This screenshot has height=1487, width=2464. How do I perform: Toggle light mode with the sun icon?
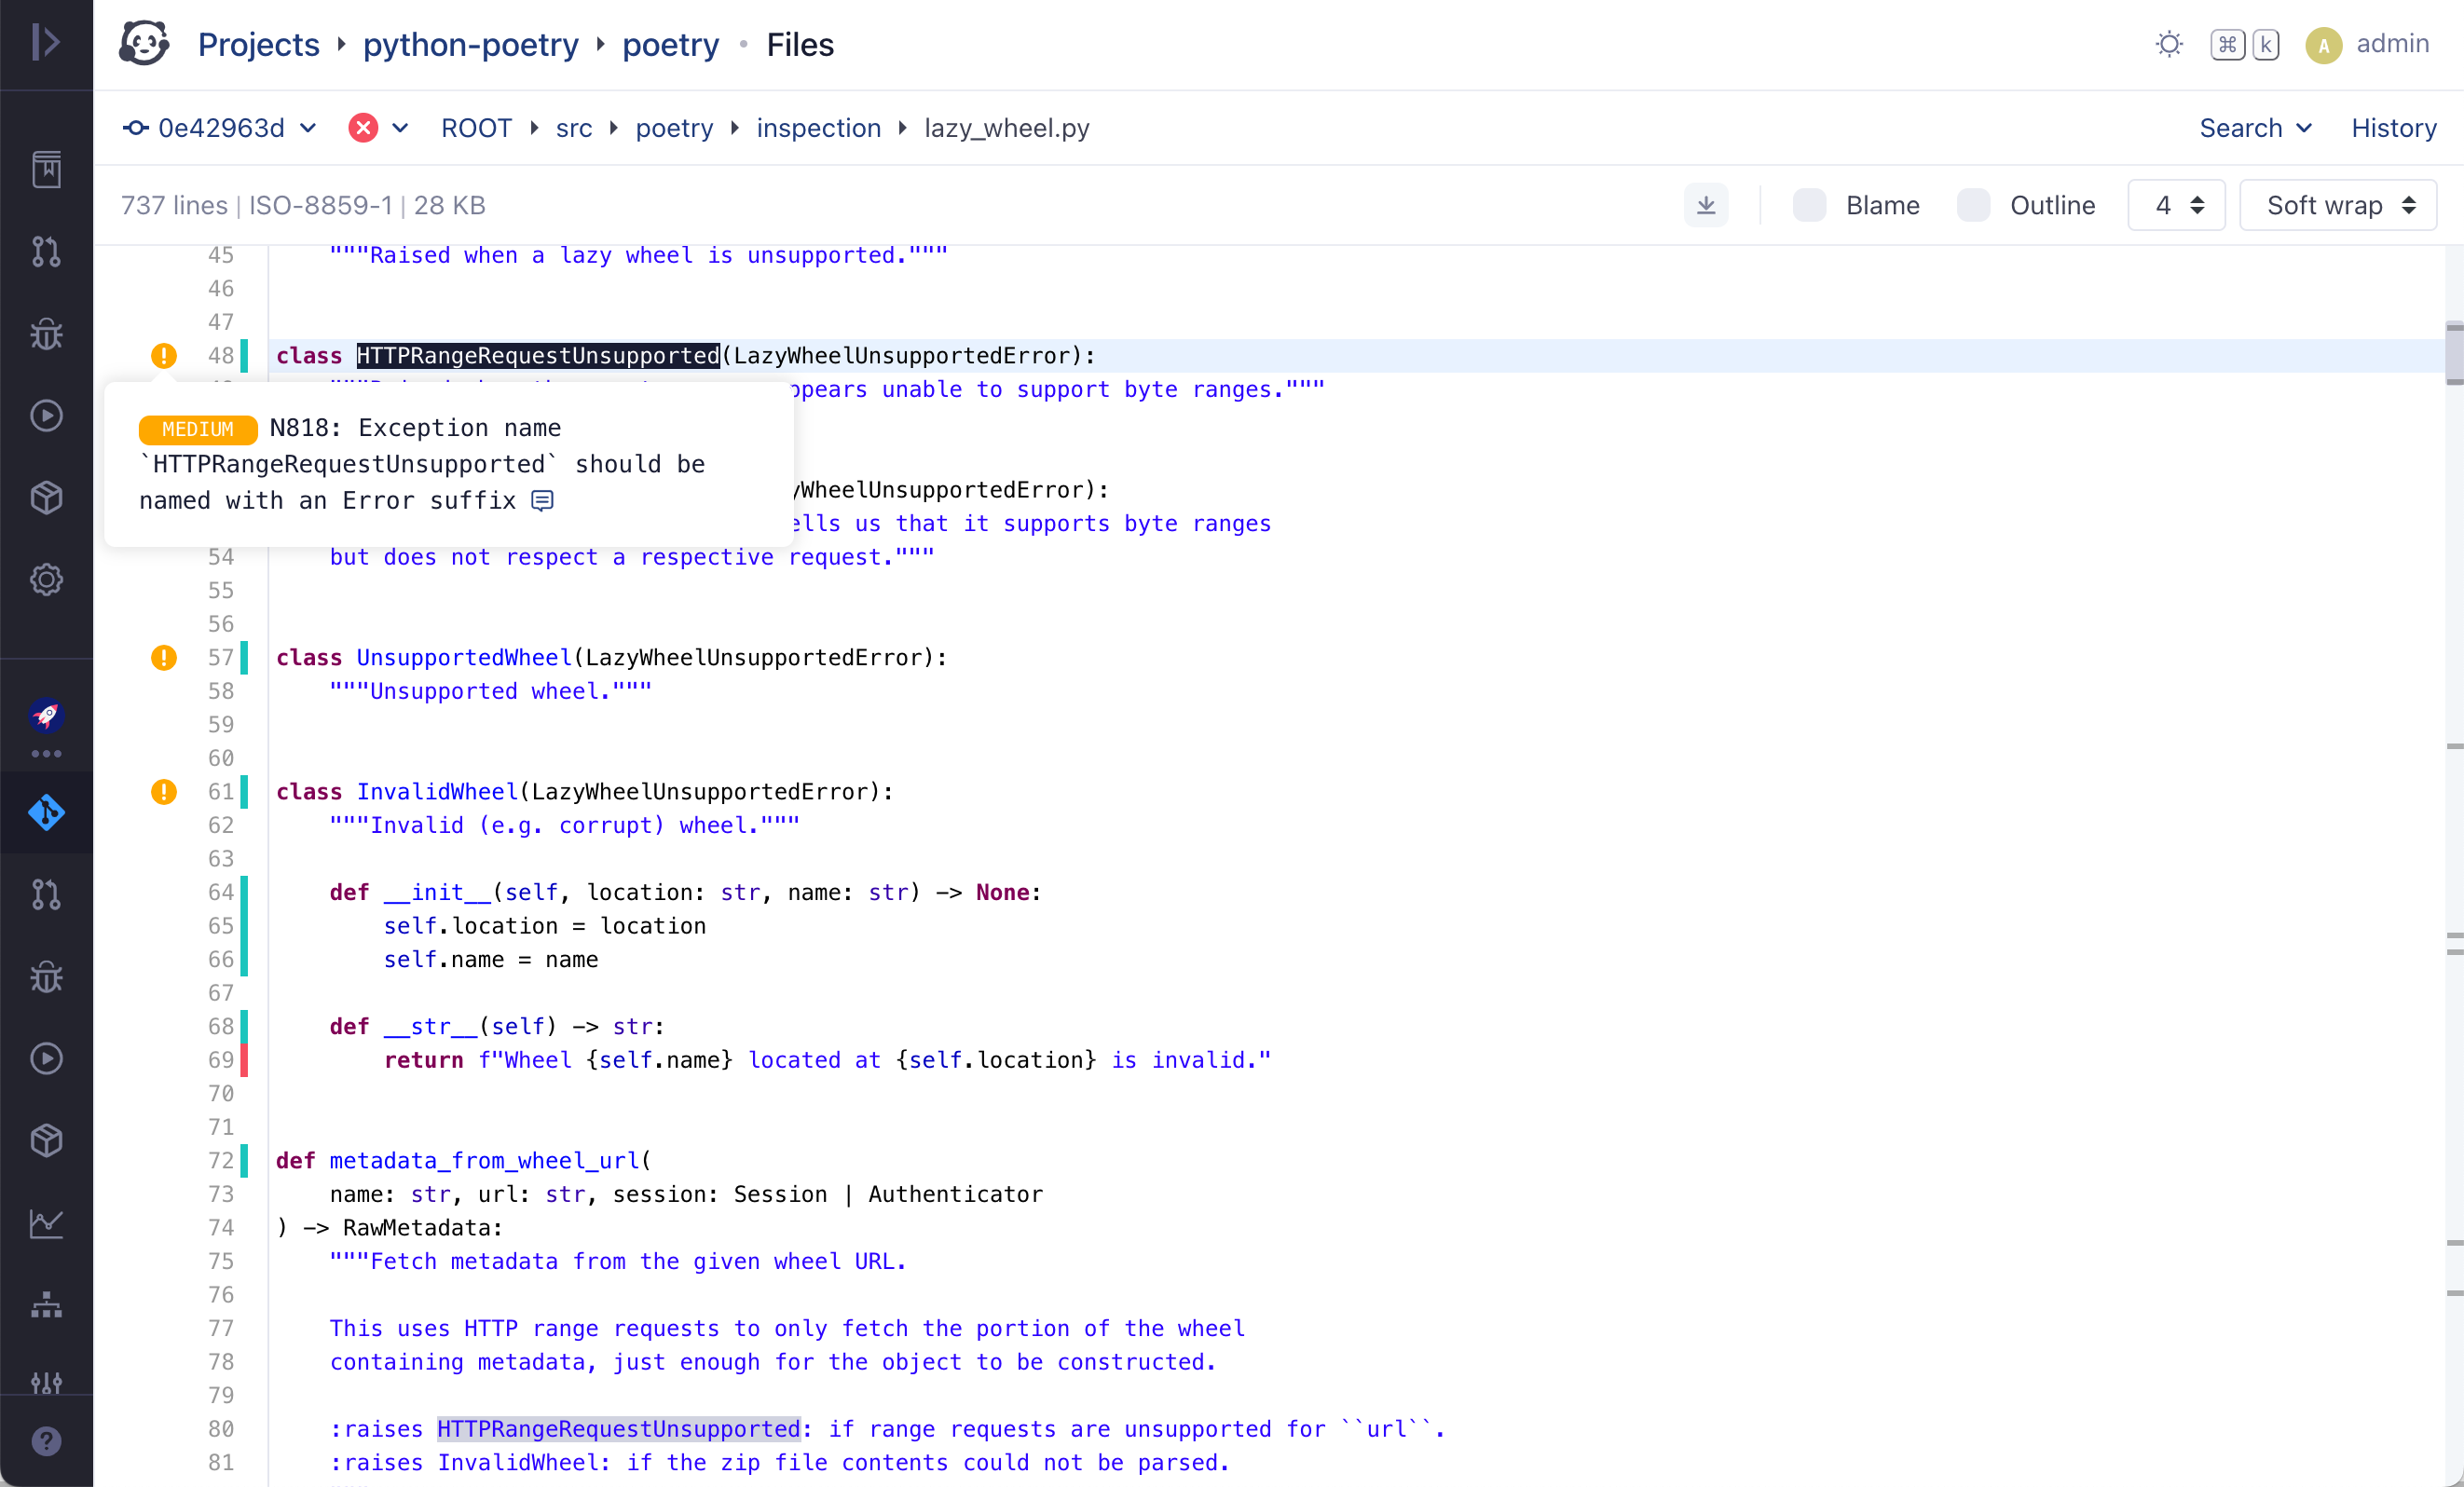tap(2169, 44)
